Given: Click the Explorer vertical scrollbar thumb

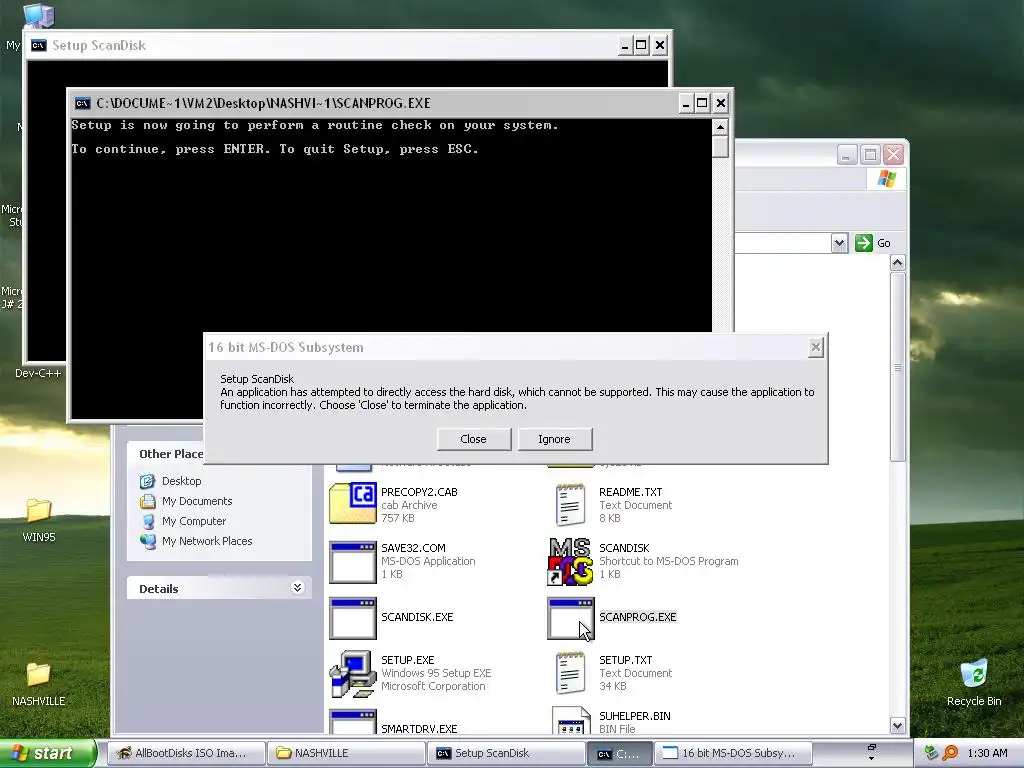Looking at the screenshot, I should [x=897, y=367].
